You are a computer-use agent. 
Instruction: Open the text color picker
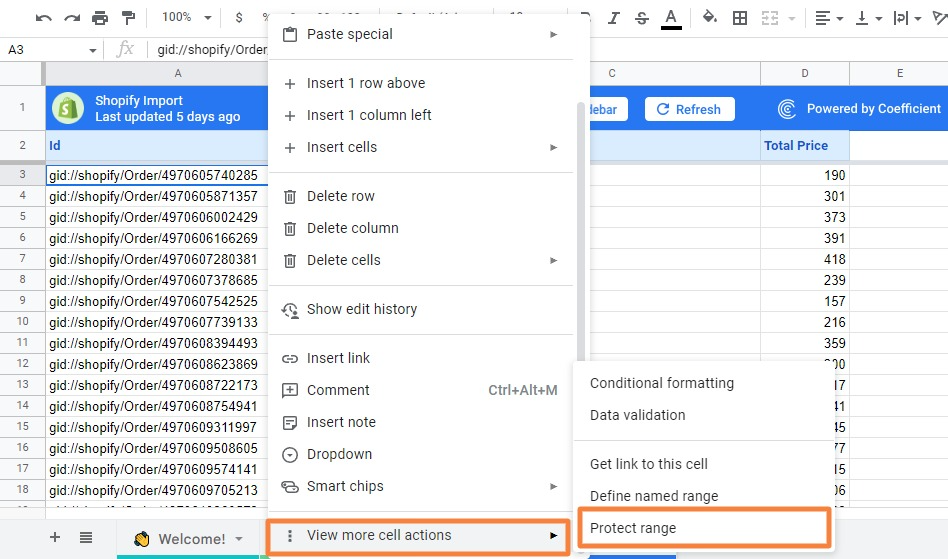(670, 18)
